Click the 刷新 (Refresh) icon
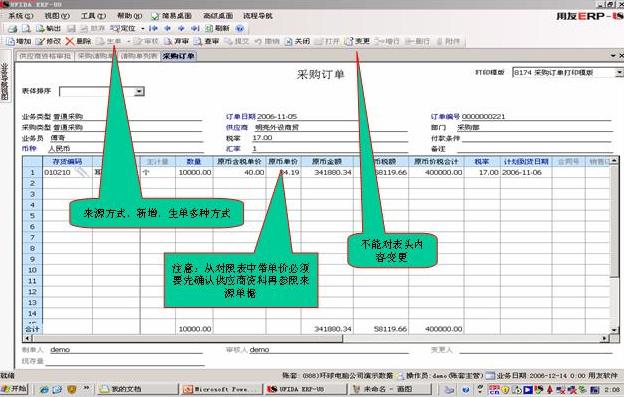 209,29
